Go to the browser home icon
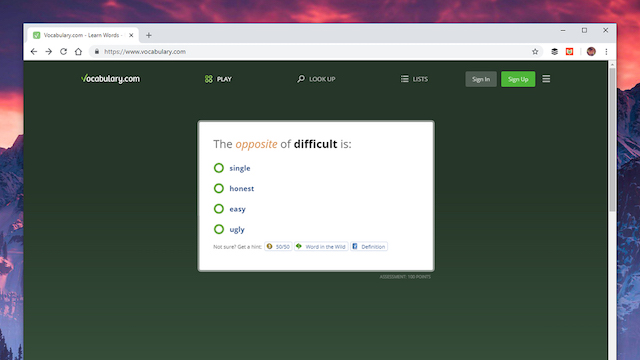The width and height of the screenshot is (640, 360). [x=78, y=52]
